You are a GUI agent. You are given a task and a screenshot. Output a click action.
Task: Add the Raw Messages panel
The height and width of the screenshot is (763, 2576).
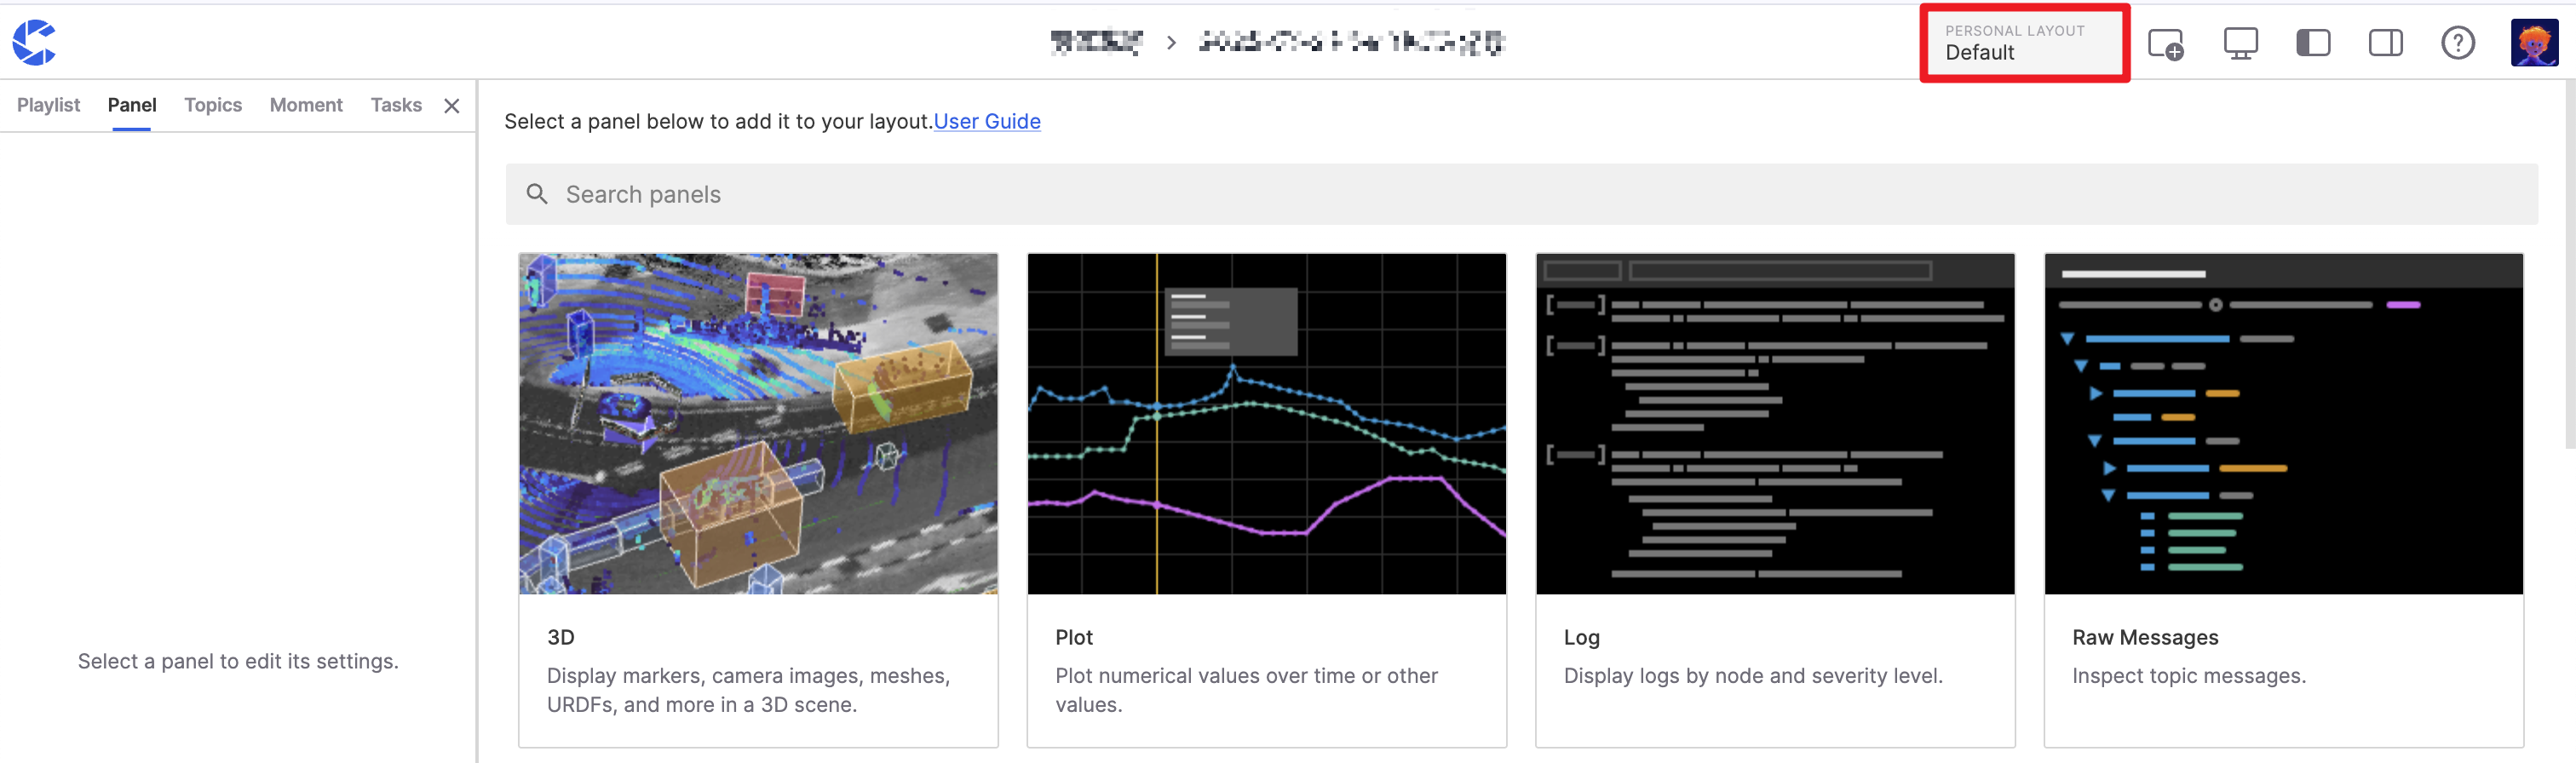pyautogui.click(x=2283, y=498)
